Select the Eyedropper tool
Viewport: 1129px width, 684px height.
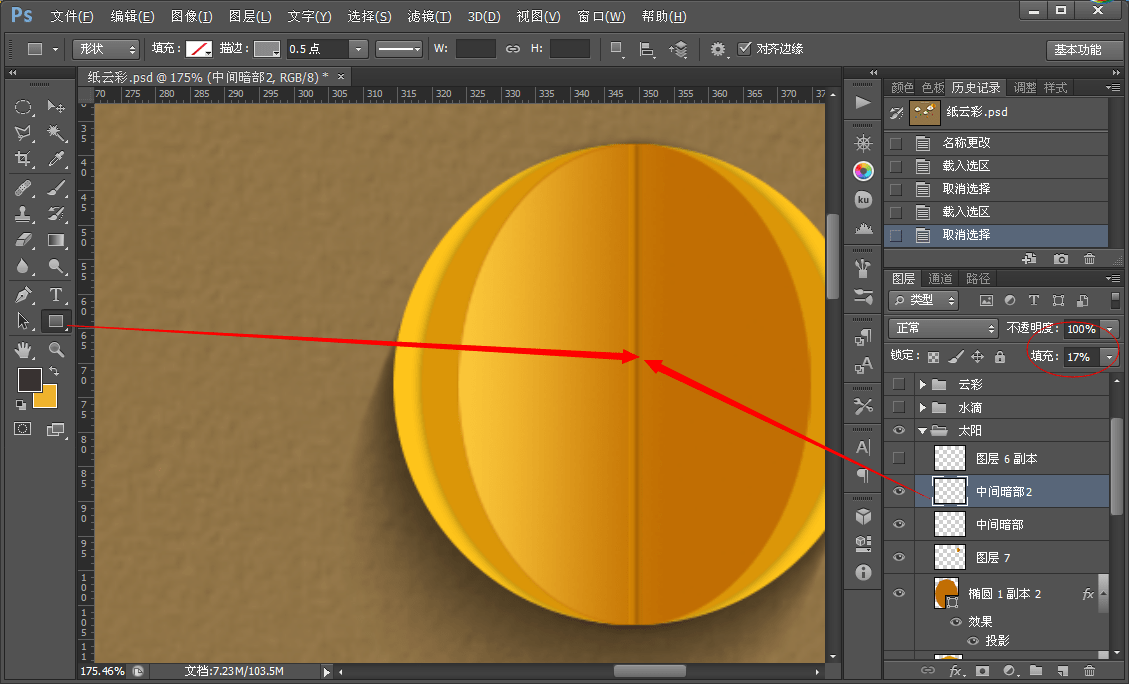[x=56, y=159]
